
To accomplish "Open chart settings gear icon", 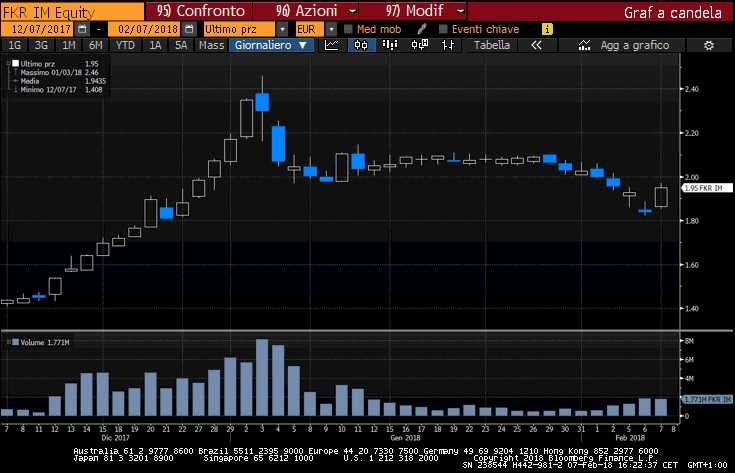I will pyautogui.click(x=708, y=45).
